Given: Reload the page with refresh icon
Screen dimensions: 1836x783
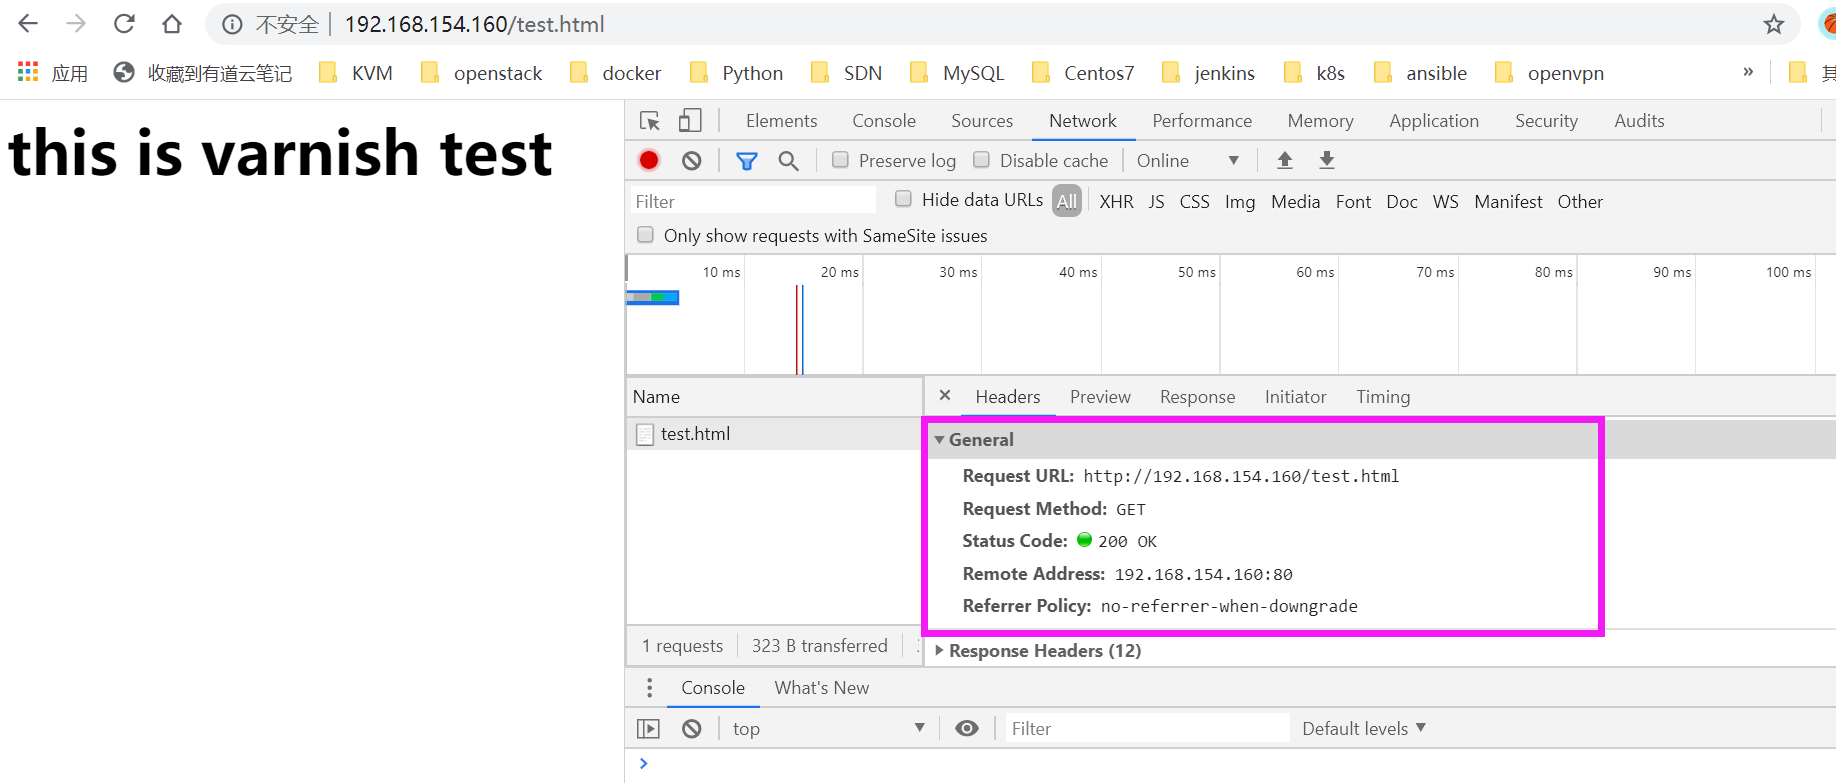Looking at the screenshot, I should click(124, 24).
